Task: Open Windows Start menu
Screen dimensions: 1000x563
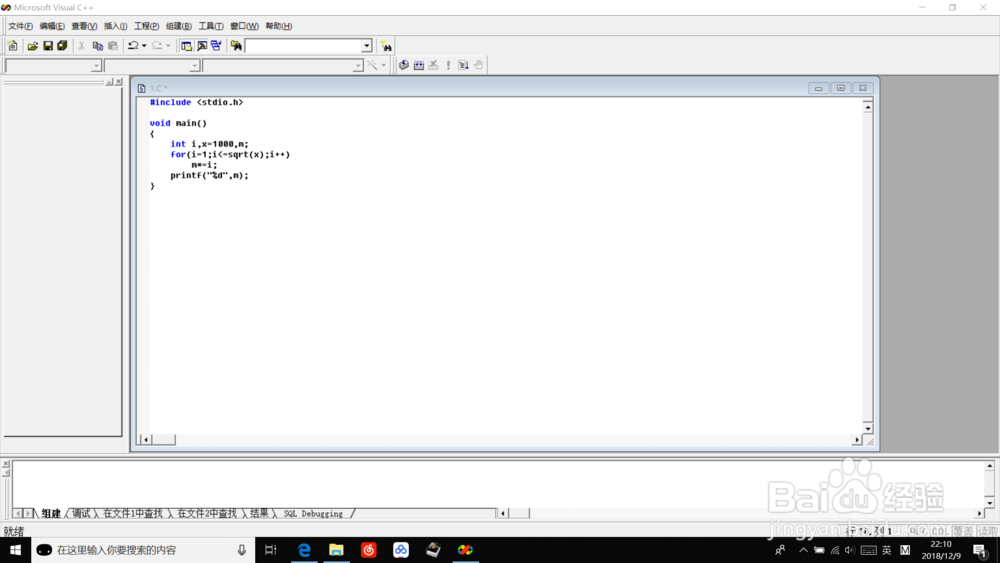Action: point(15,550)
